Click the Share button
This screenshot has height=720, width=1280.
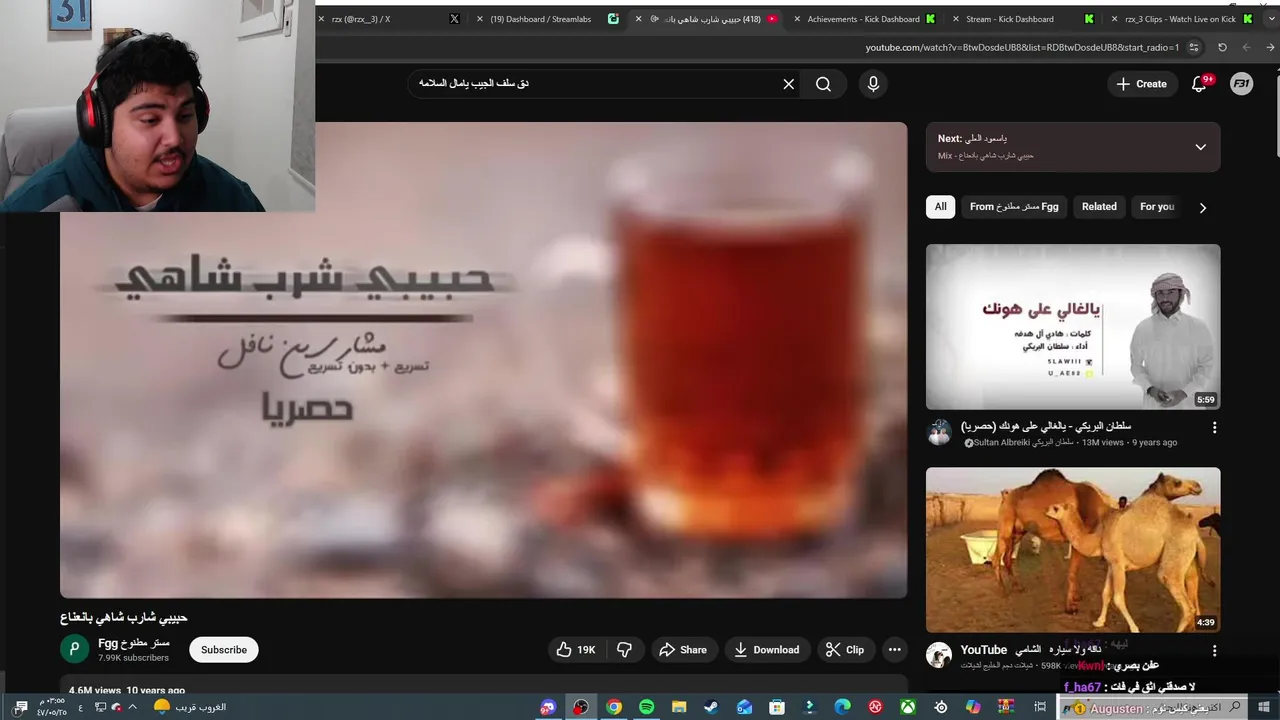[x=683, y=650]
